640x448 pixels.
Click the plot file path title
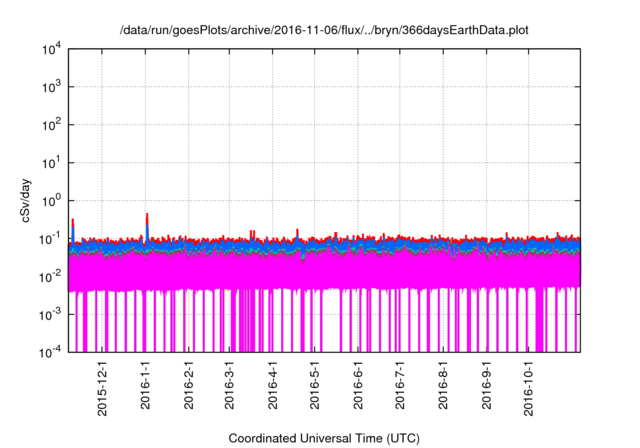324,30
